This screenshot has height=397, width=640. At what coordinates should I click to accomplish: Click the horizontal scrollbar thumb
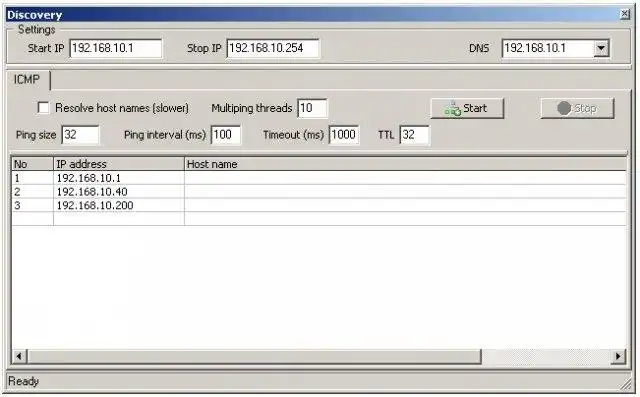254,356
